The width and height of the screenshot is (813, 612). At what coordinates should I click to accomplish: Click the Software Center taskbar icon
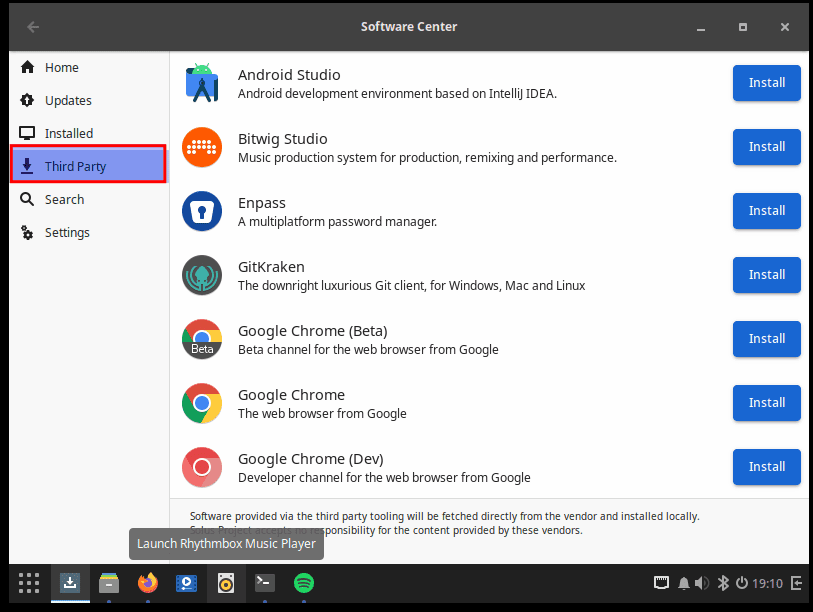(x=70, y=583)
